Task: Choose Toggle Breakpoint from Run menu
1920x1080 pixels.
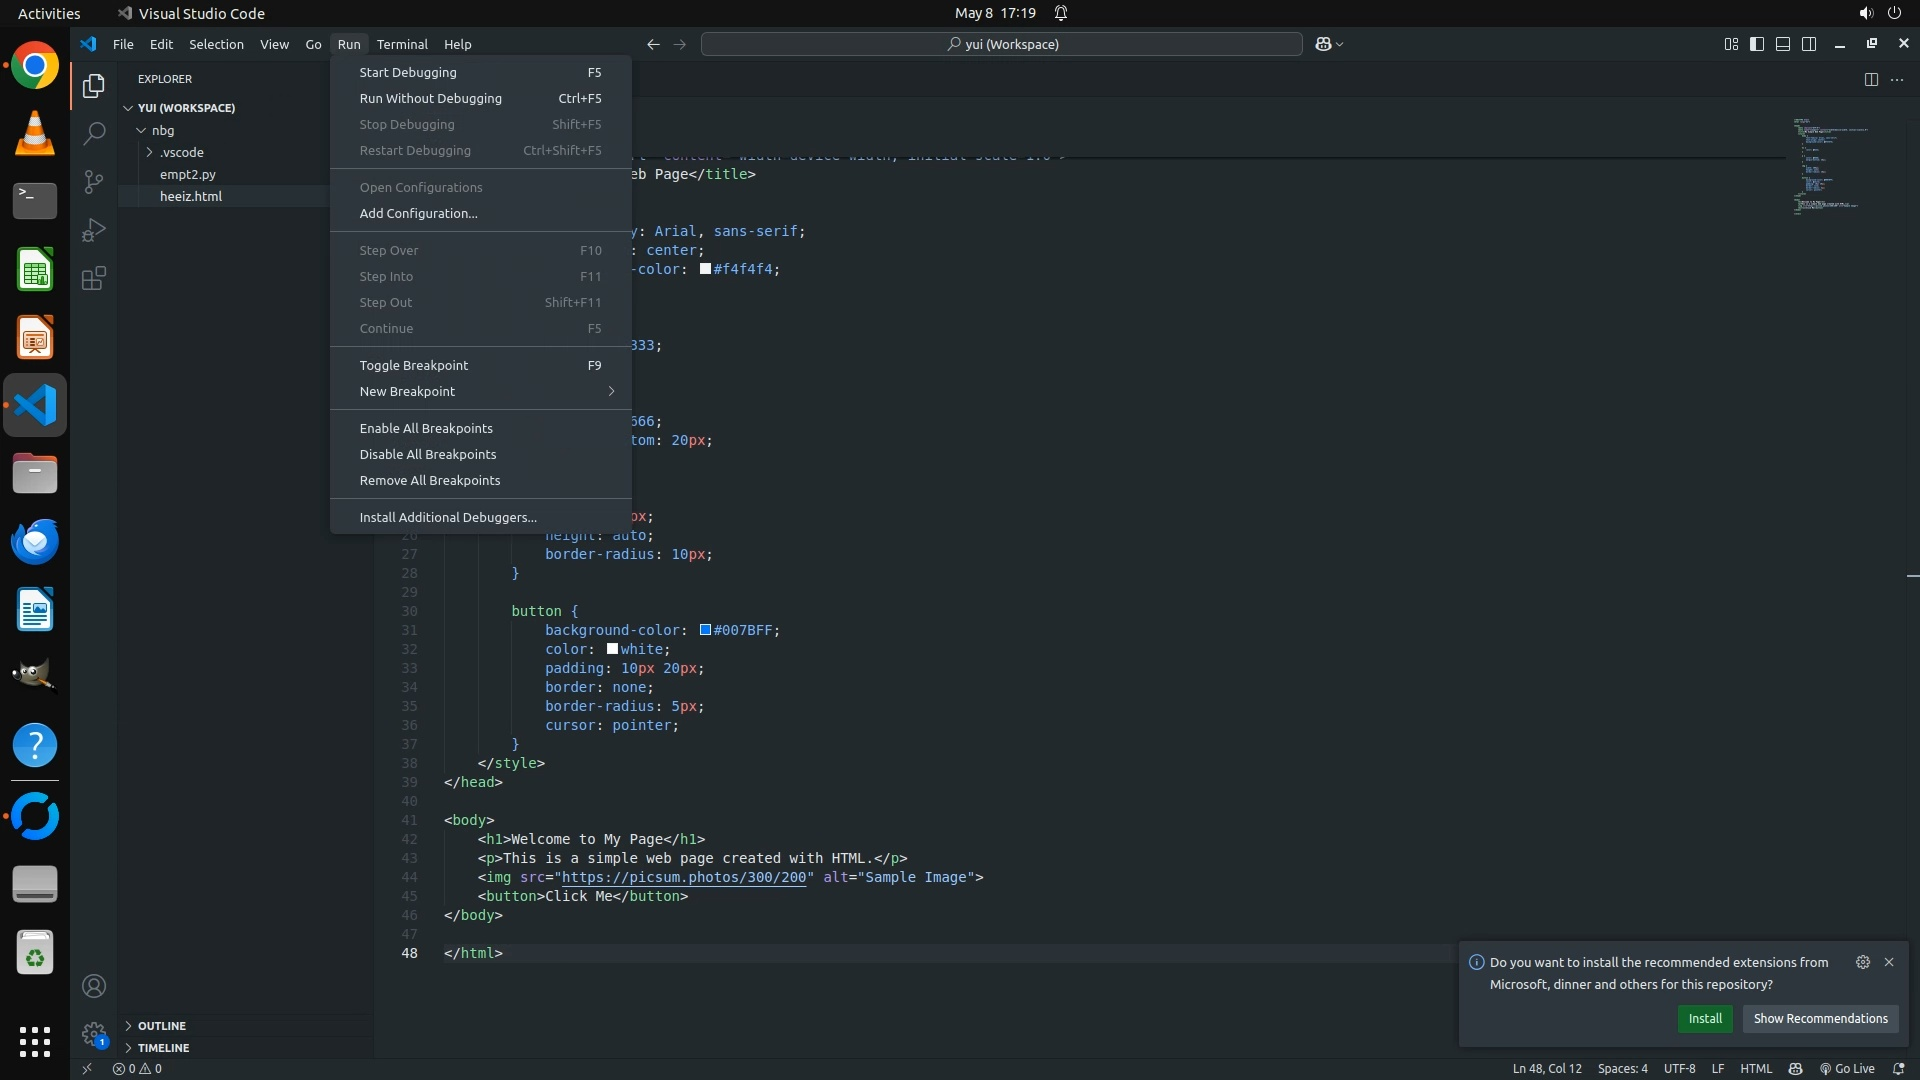Action: tap(414, 365)
